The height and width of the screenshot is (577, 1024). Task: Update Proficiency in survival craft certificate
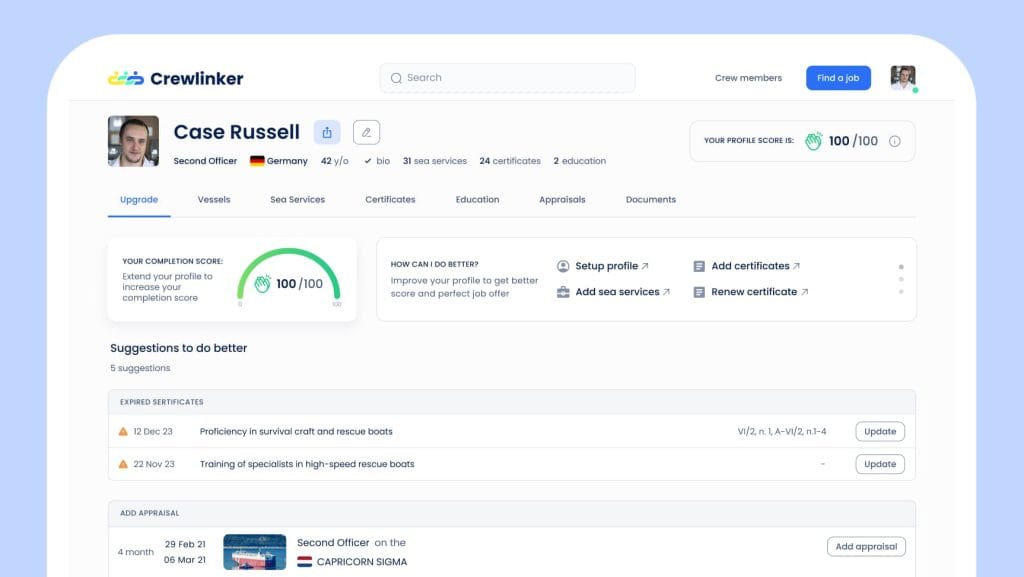click(880, 431)
